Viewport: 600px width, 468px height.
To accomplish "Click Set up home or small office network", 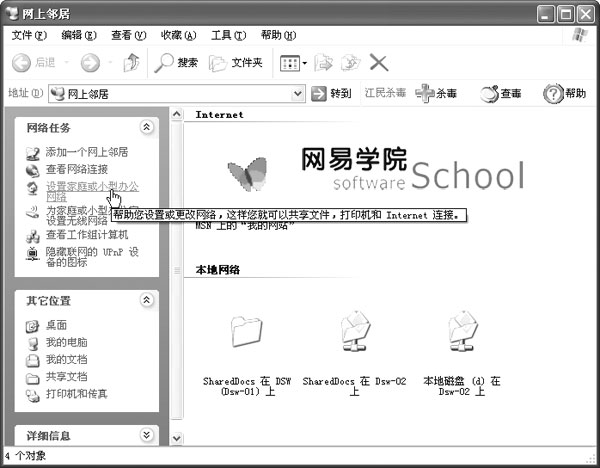I will [x=92, y=191].
